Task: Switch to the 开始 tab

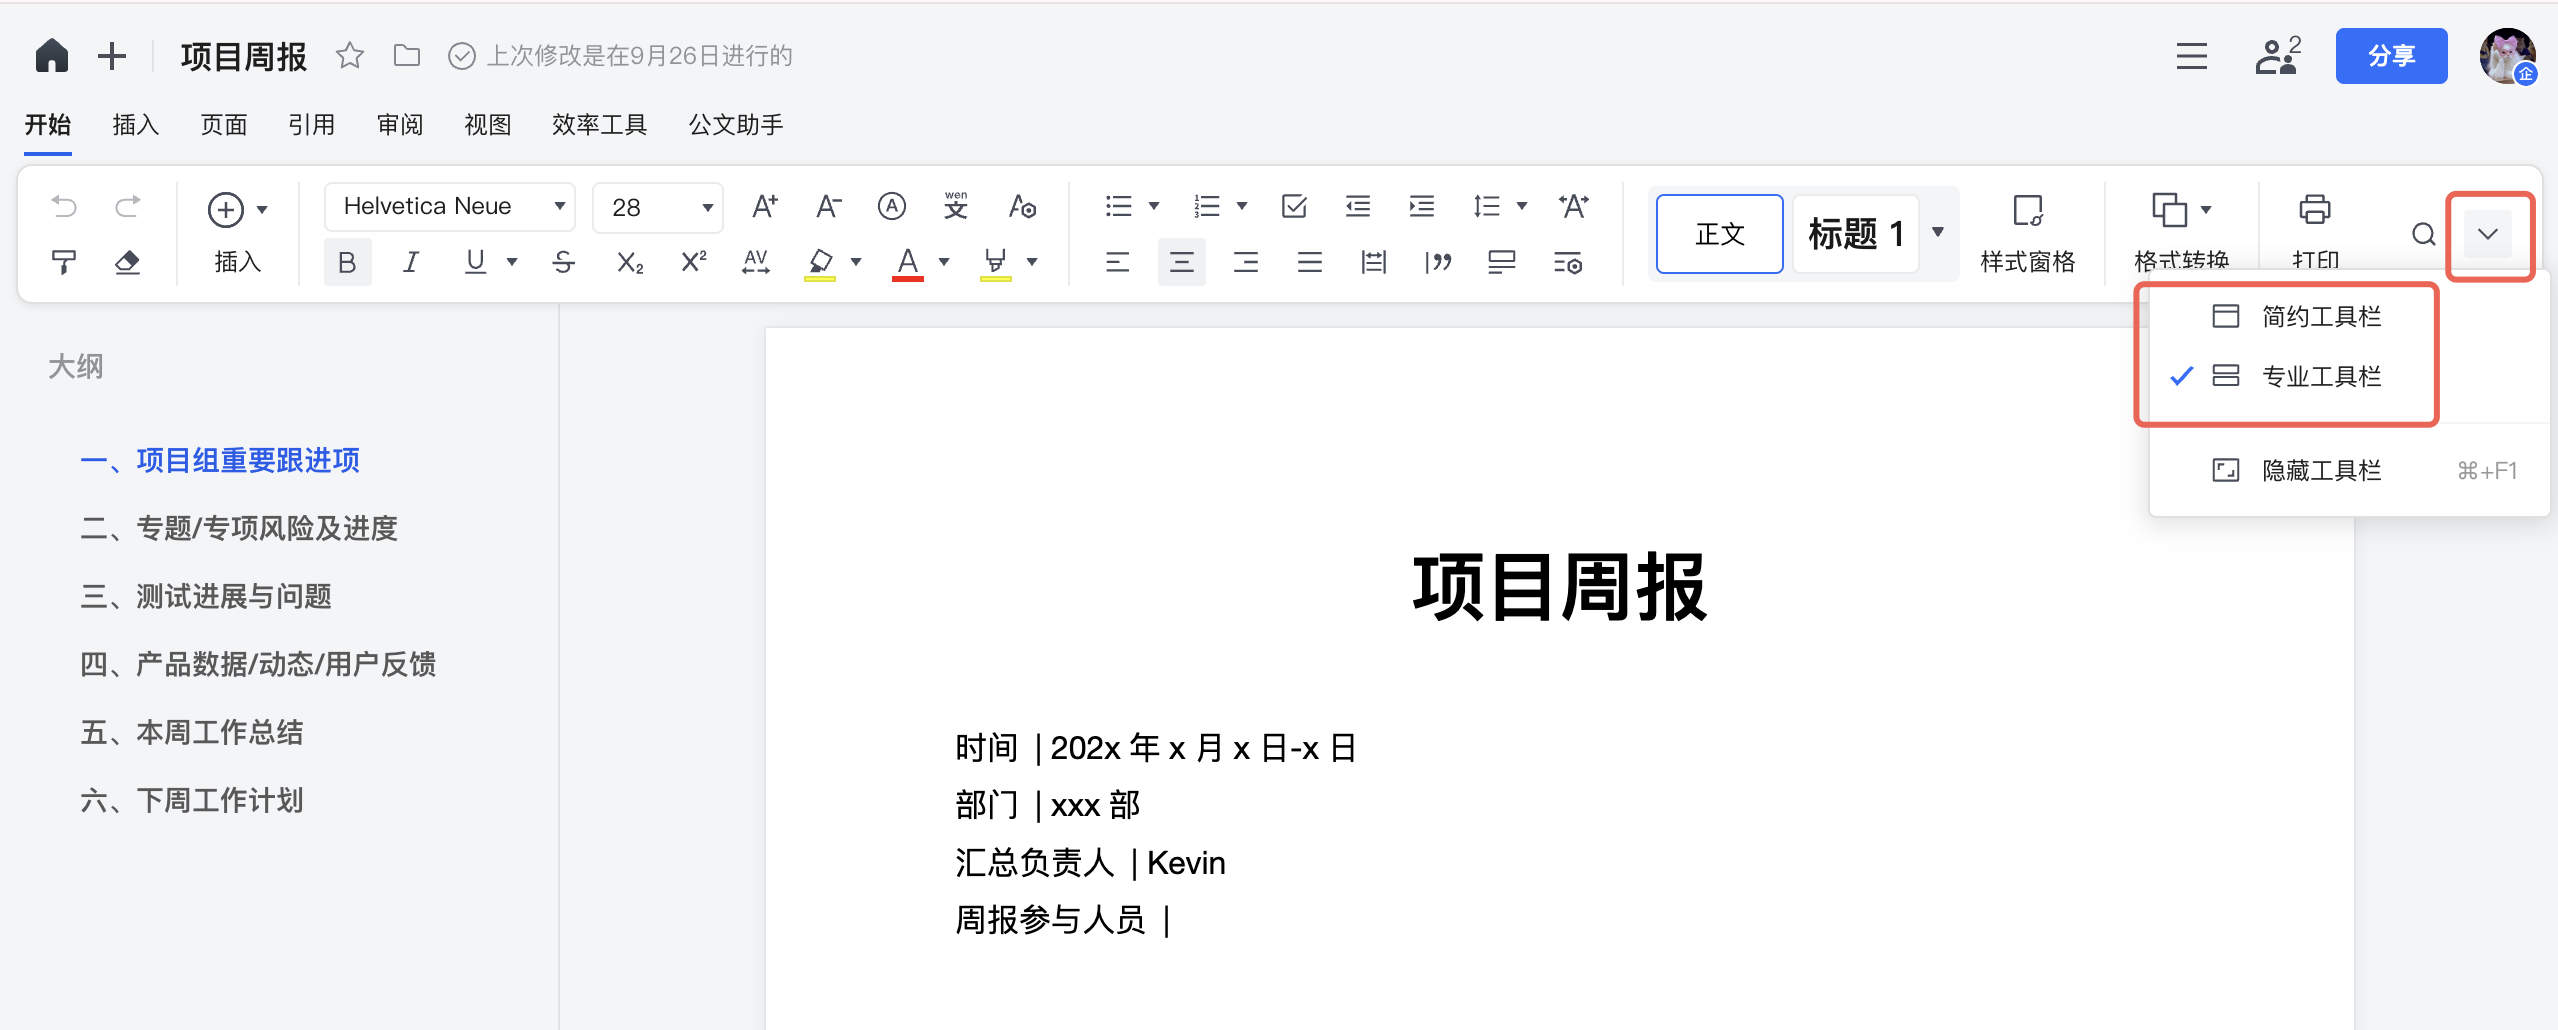Action: point(48,125)
